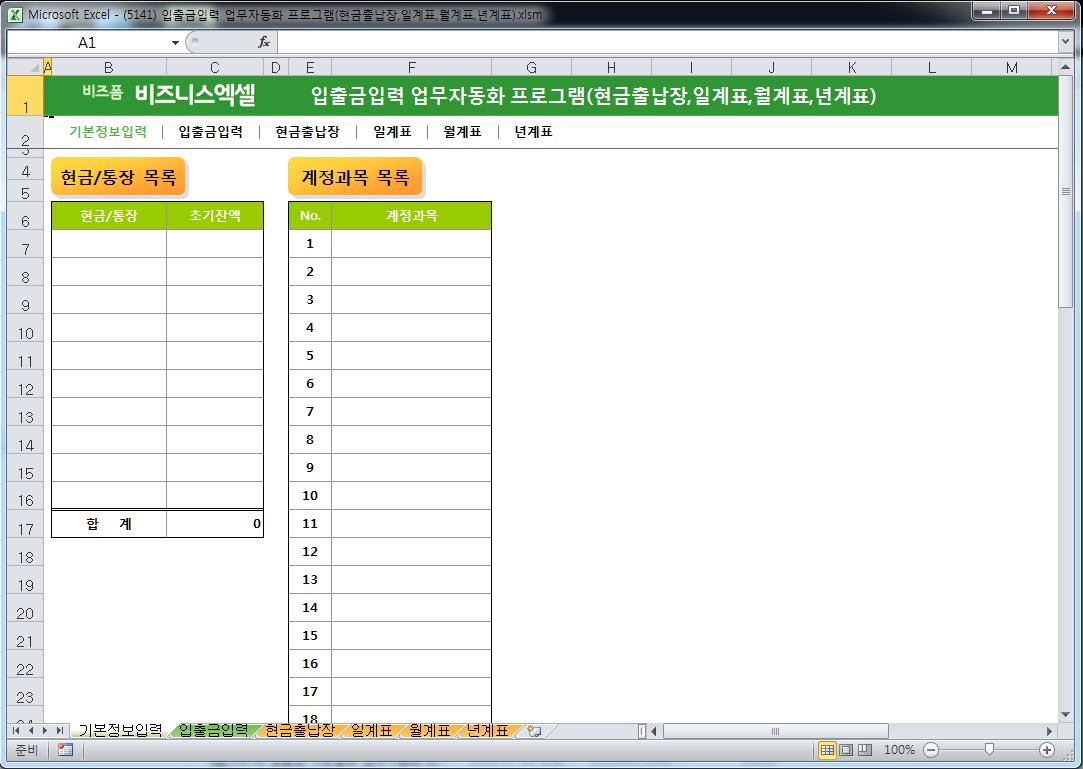This screenshot has width=1083, height=769.
Task: Click vertical scrollbar down arrow
Action: tap(1065, 715)
